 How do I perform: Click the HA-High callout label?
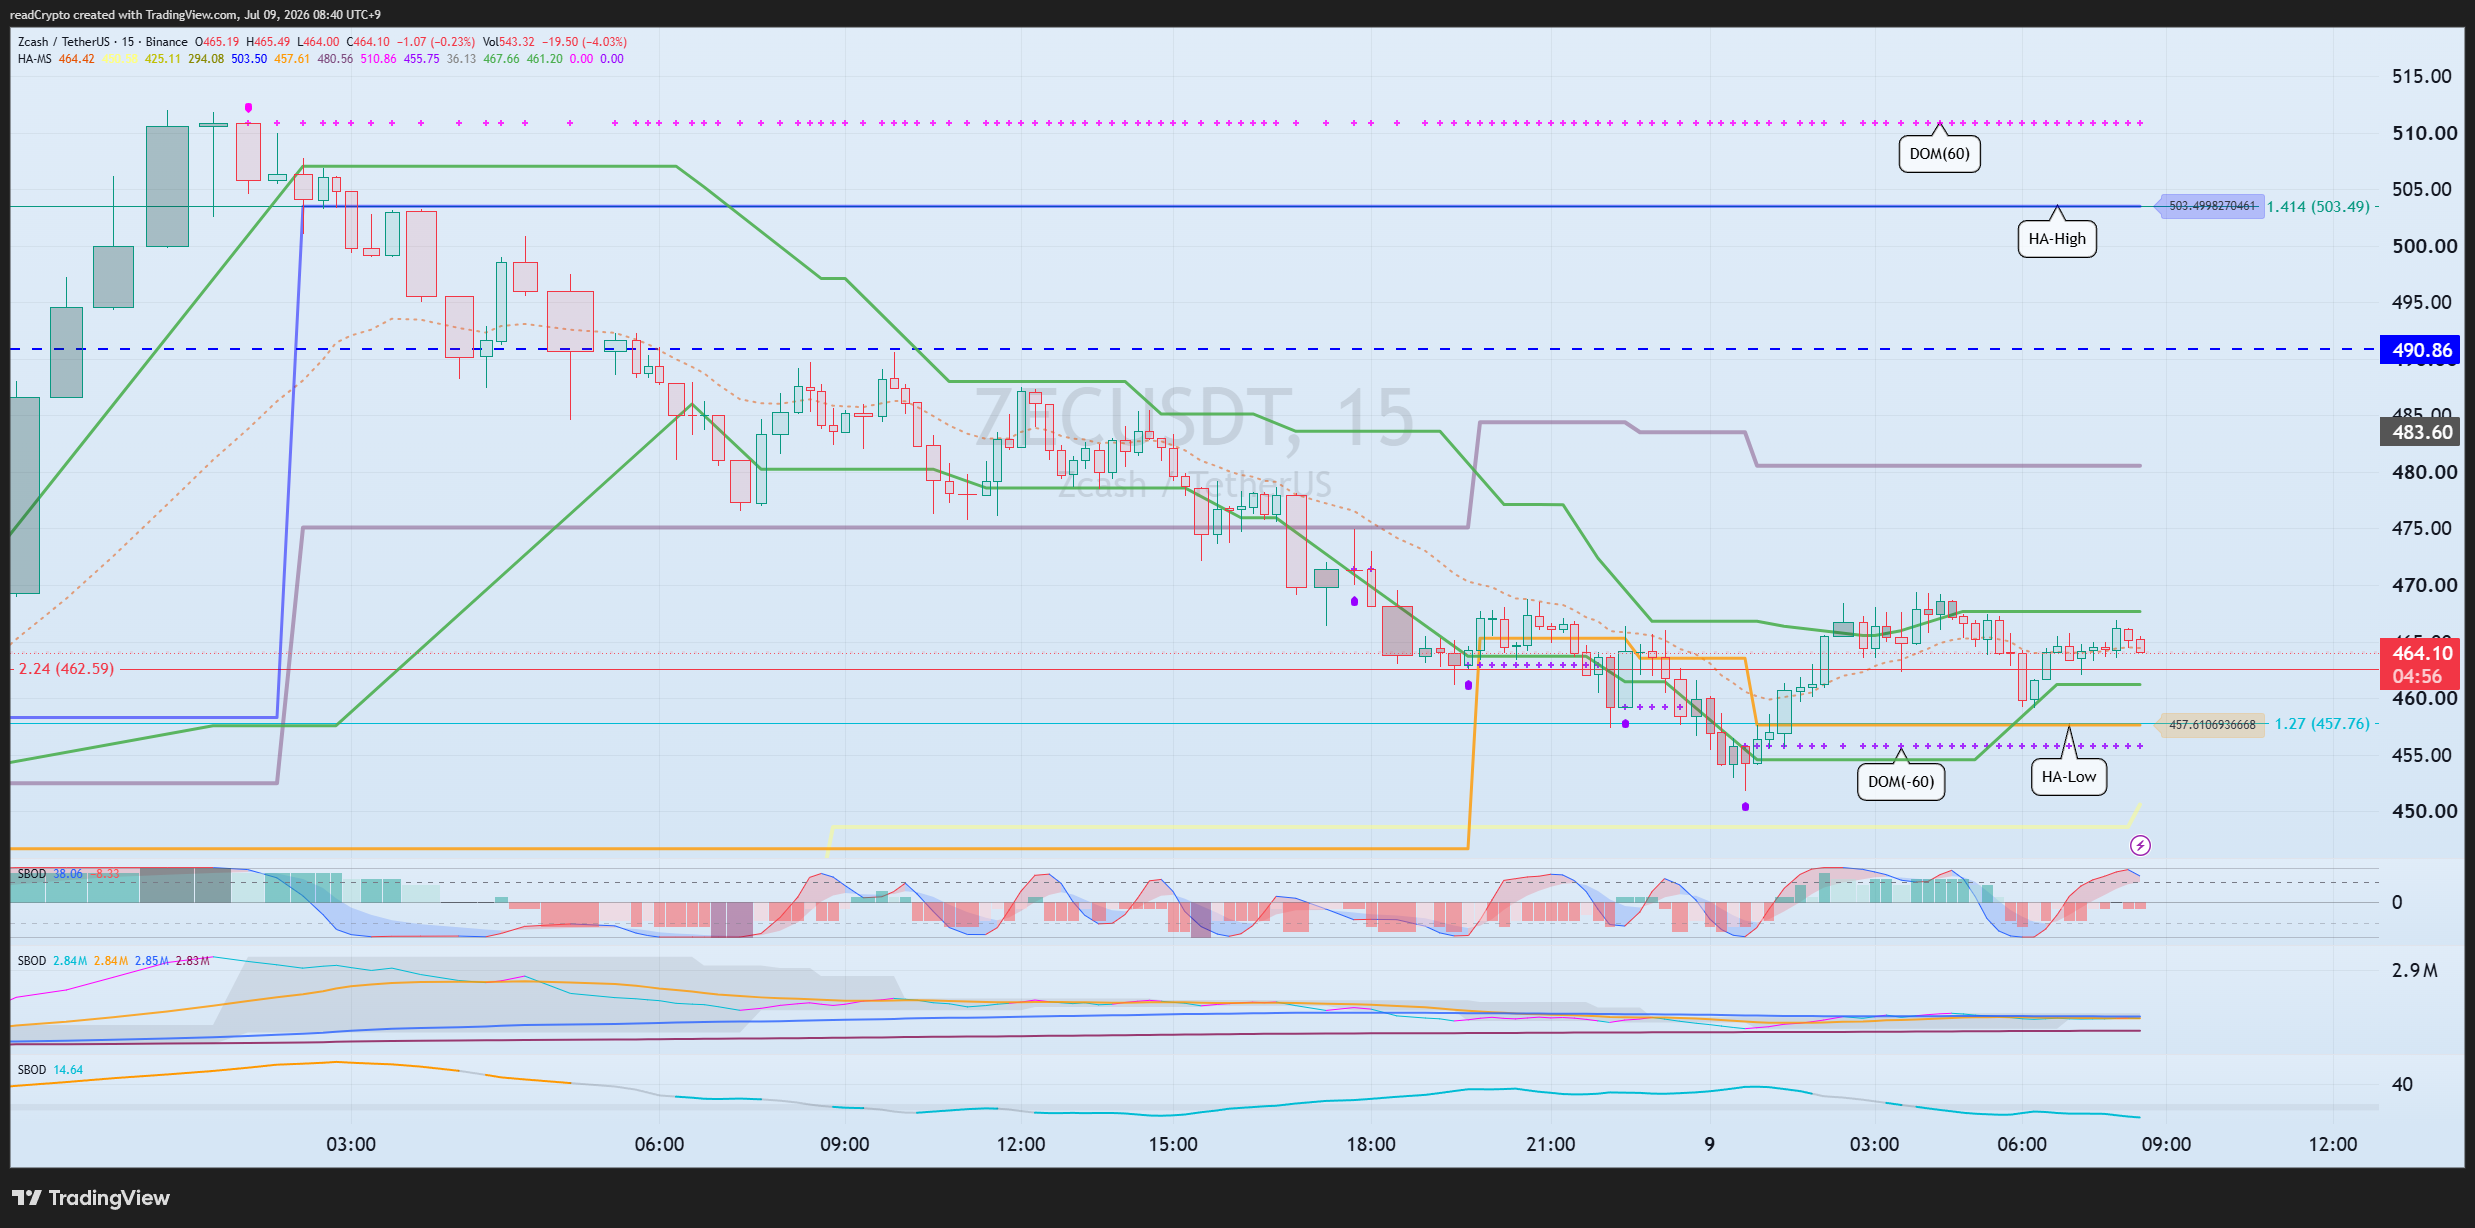click(2057, 239)
